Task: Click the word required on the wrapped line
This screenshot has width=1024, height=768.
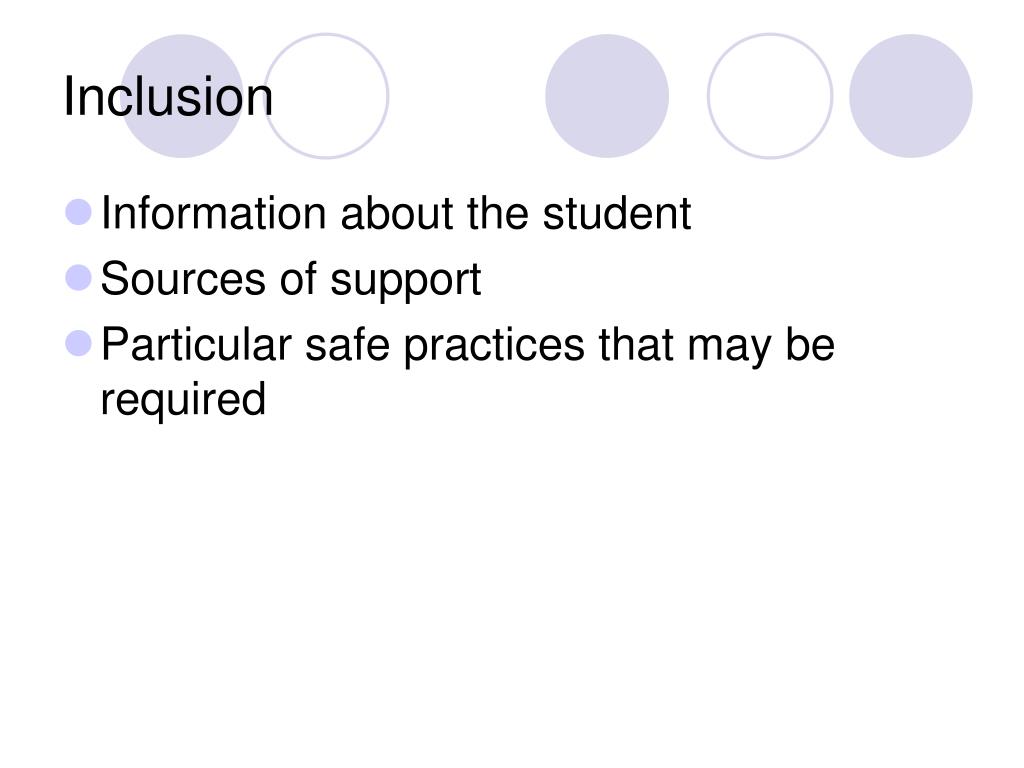Action: [x=183, y=401]
